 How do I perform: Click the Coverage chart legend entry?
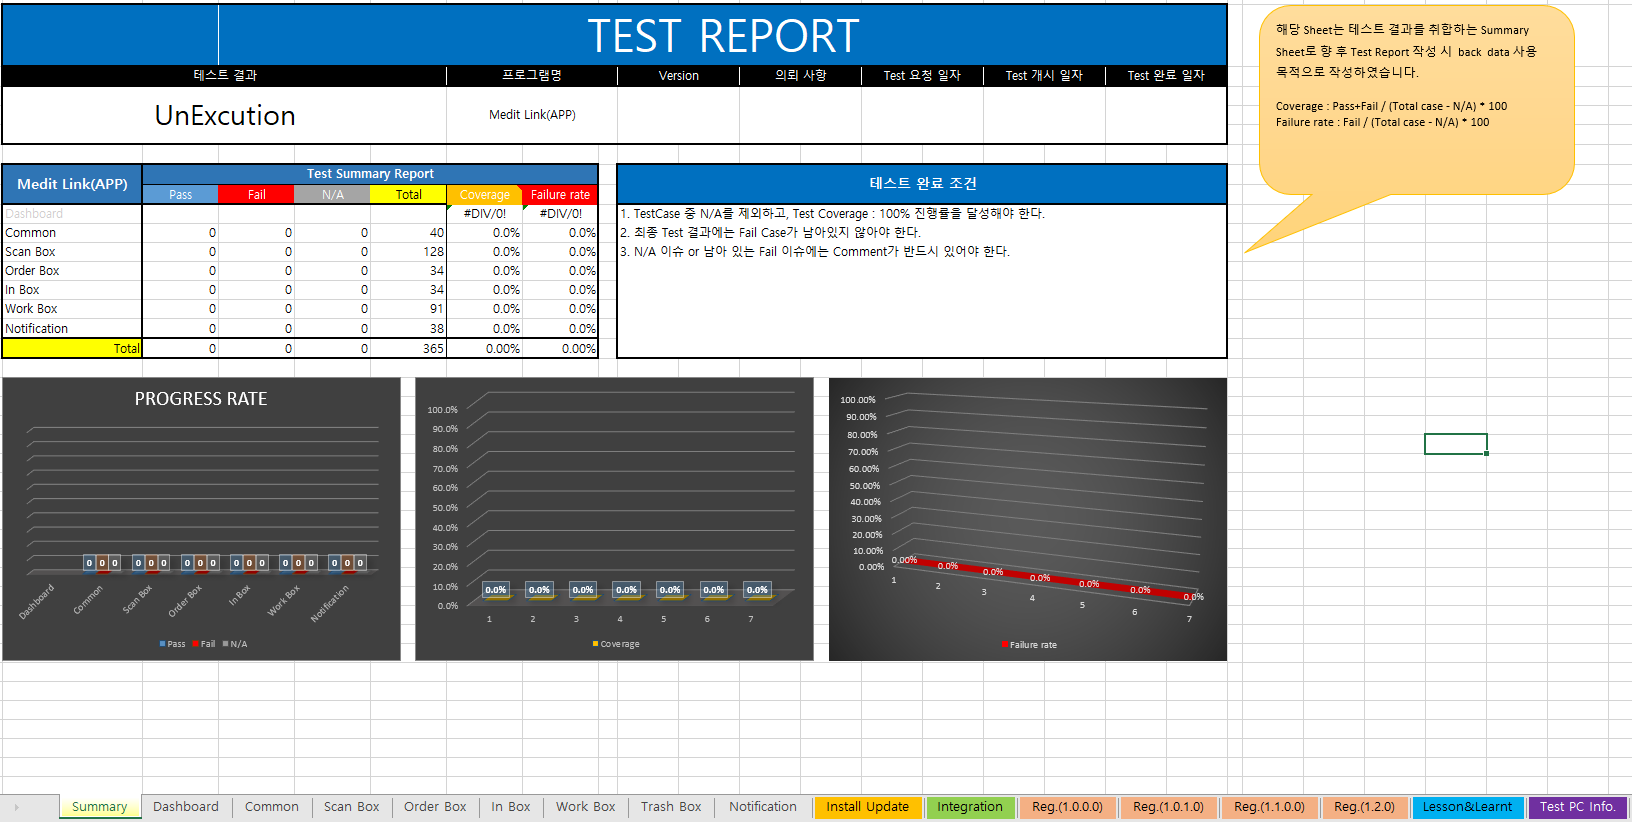tap(616, 644)
